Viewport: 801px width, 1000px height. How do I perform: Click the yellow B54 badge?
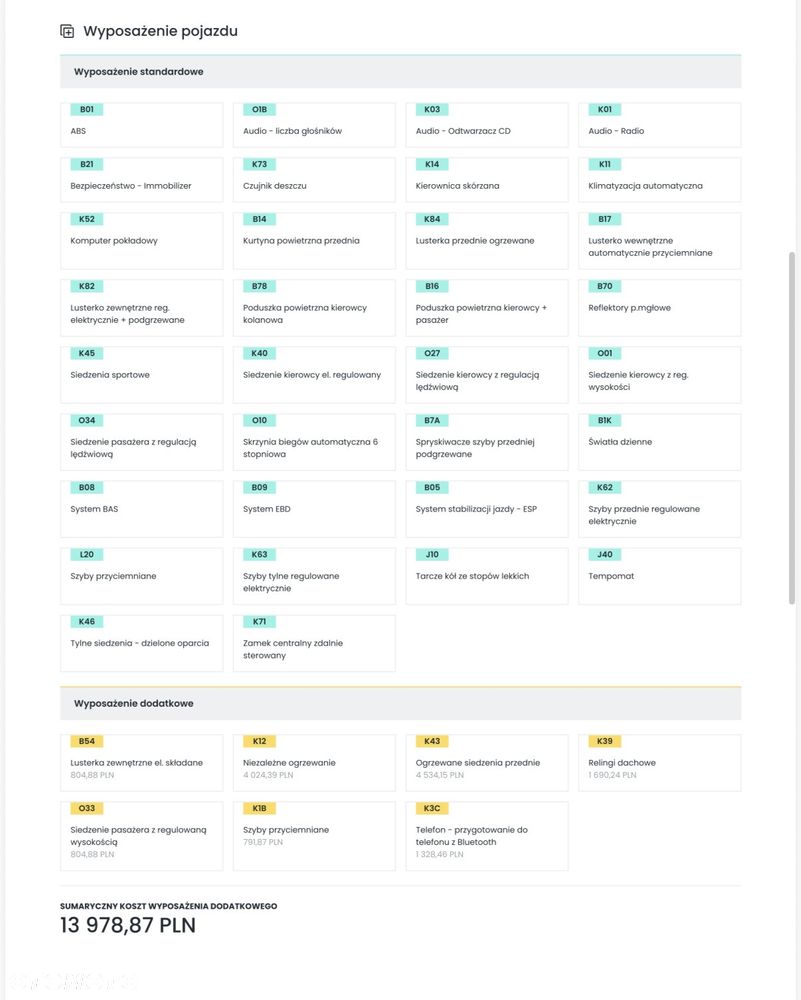(x=86, y=741)
